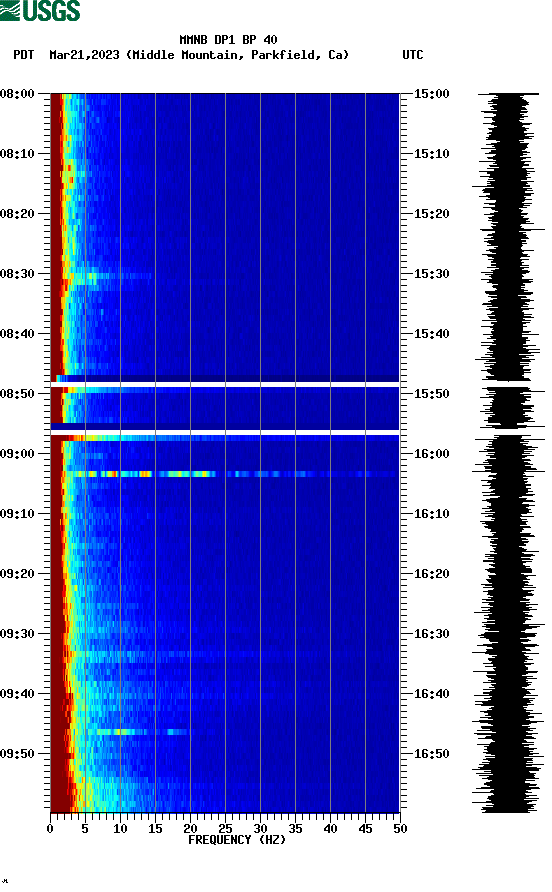Click the '45' frequency axis label
Screen dimensions: 552x892
365,828
